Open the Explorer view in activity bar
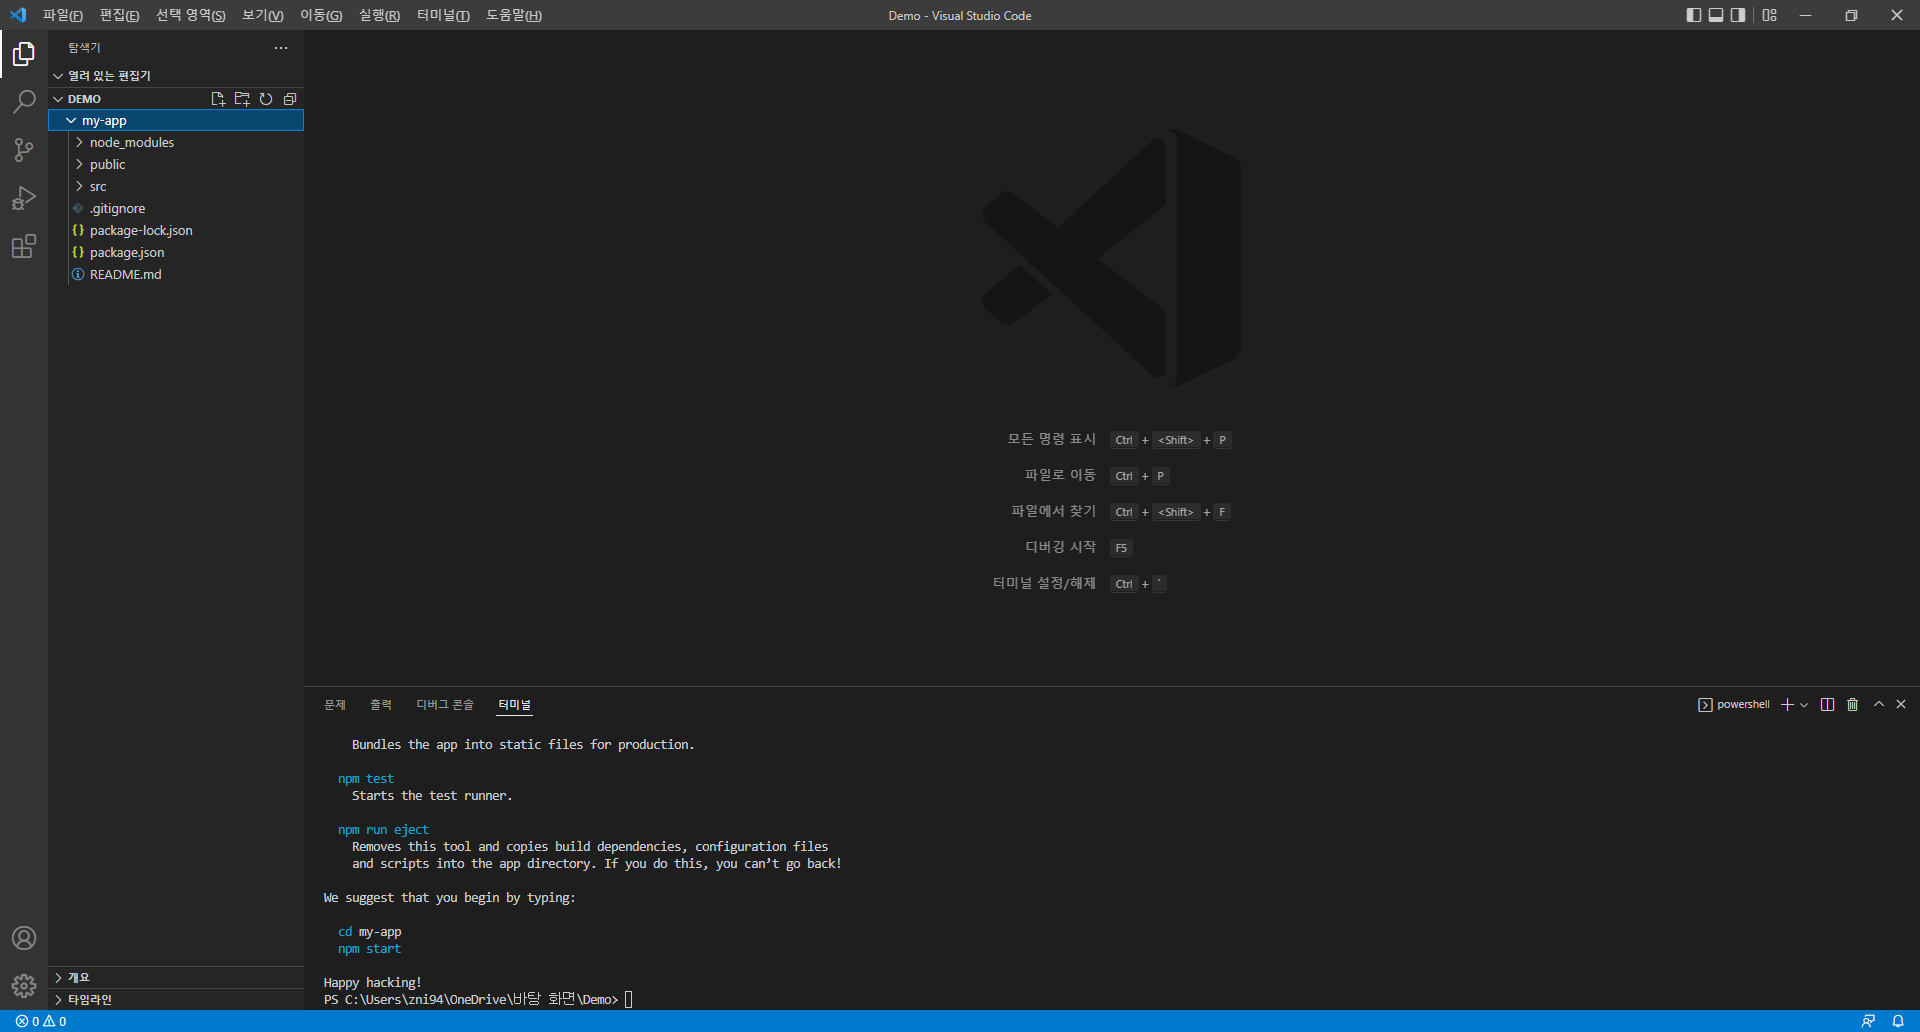Image resolution: width=1920 pixels, height=1032 pixels. [24, 54]
